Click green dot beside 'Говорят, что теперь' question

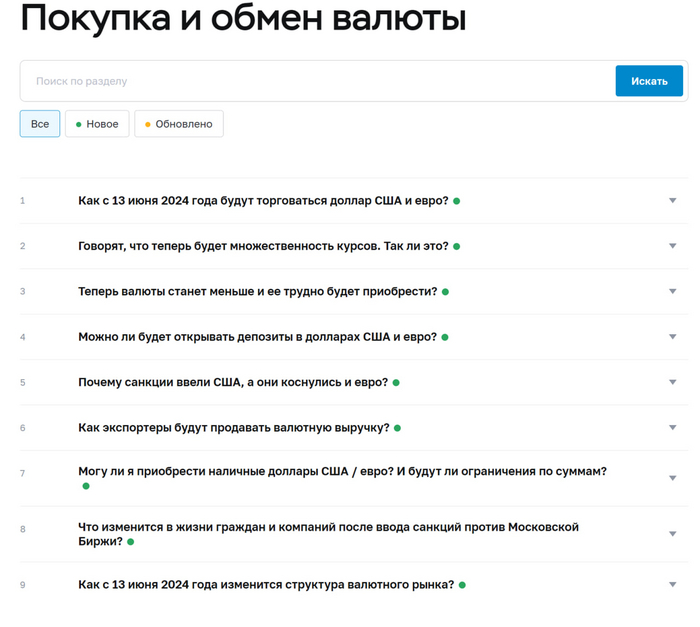point(456,246)
